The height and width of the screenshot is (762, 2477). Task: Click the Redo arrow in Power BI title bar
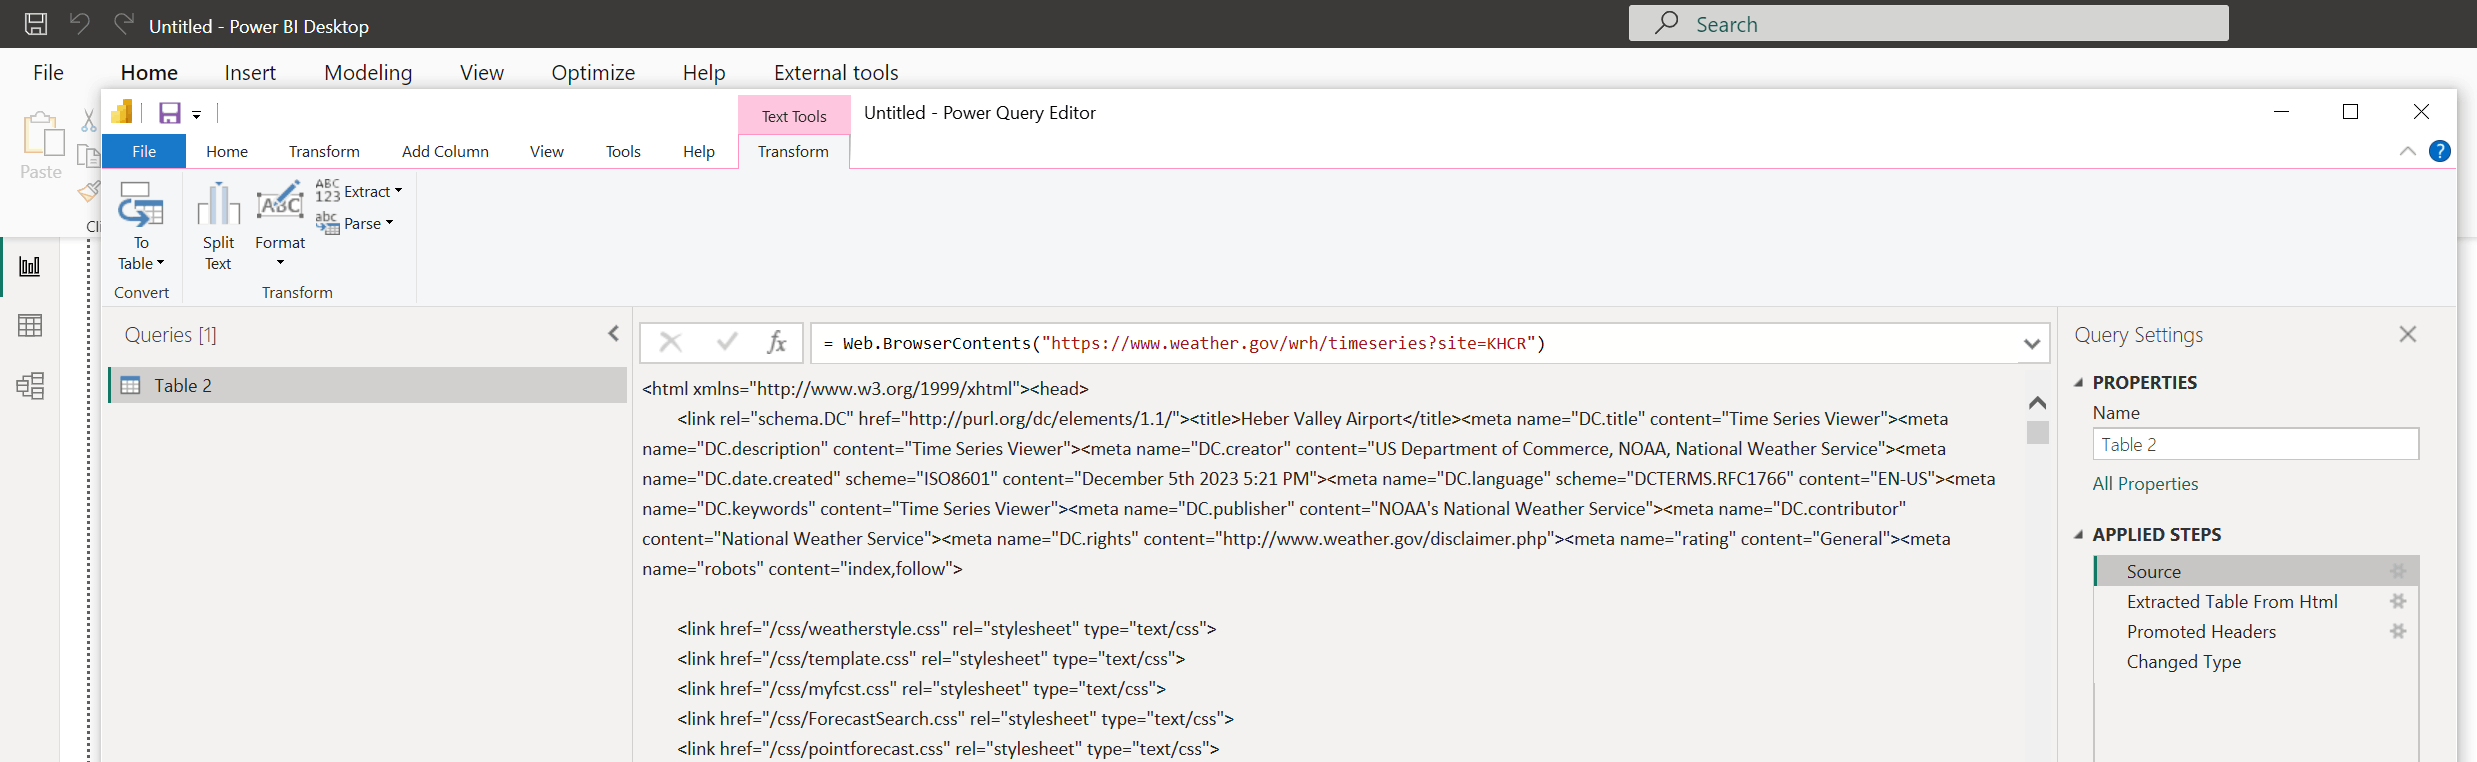coord(123,23)
